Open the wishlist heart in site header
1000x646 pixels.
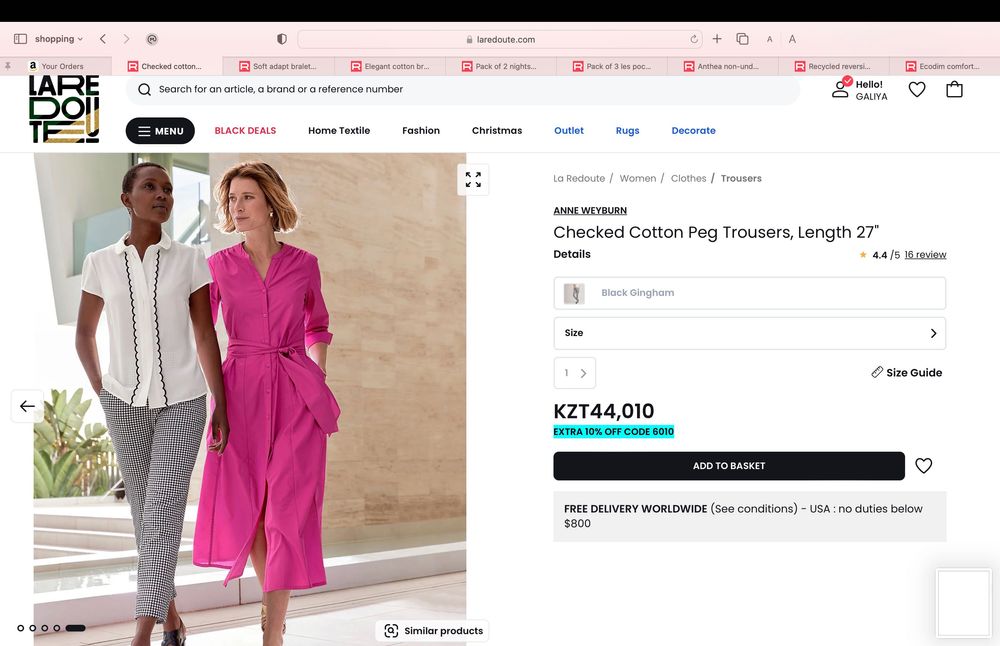click(917, 89)
